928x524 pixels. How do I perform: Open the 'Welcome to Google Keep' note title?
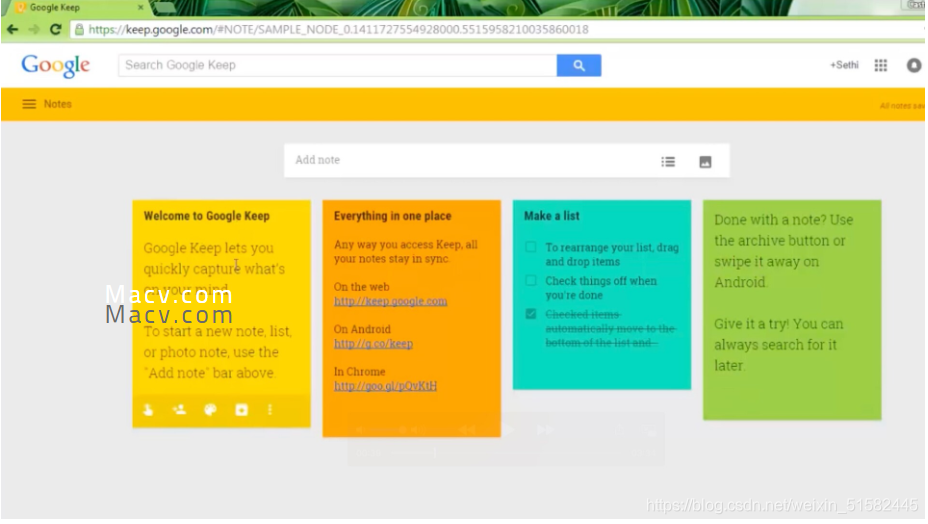click(x=207, y=216)
